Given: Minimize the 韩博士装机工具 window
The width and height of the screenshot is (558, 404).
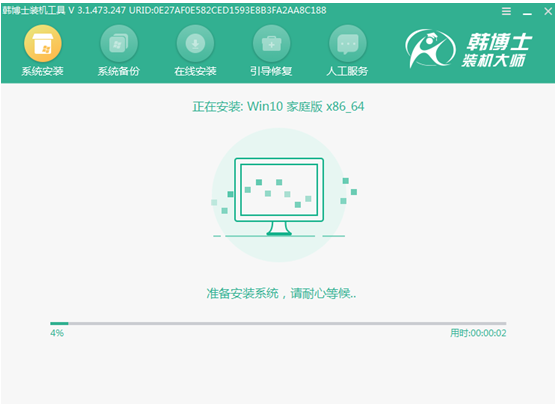Looking at the screenshot, I should click(527, 12).
